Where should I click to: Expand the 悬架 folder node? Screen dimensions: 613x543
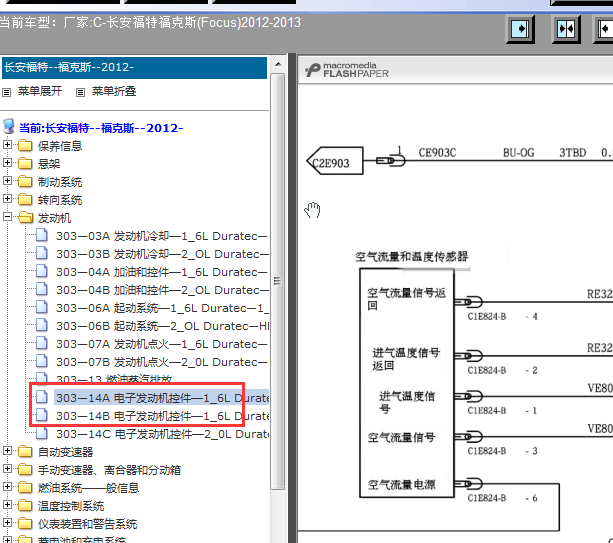(7, 163)
